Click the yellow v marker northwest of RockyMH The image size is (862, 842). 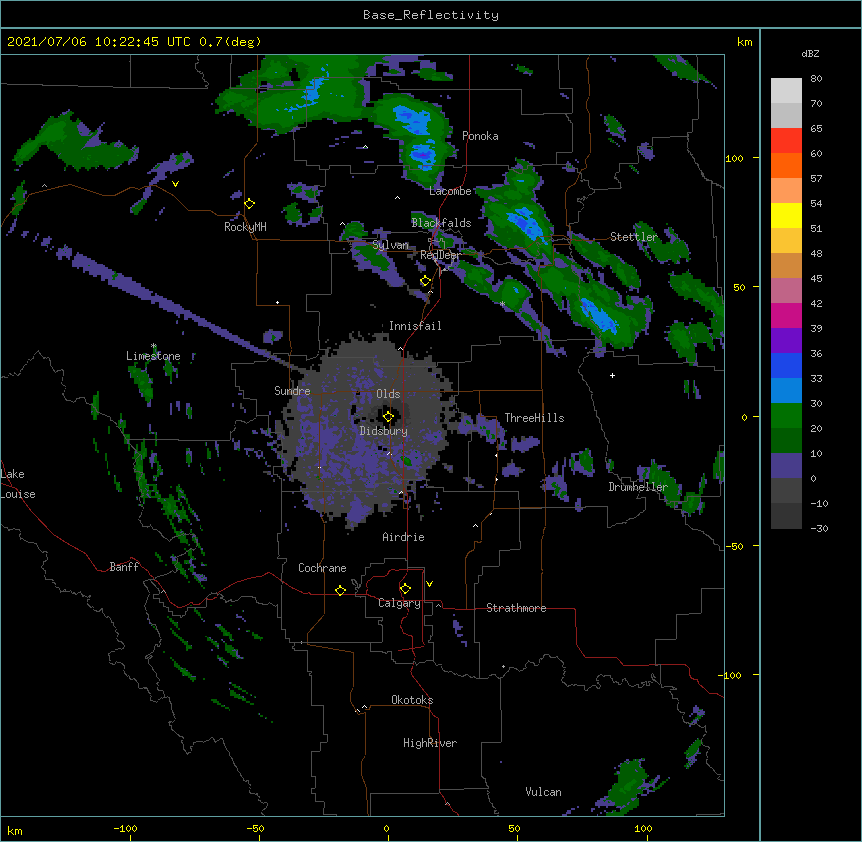pyautogui.click(x=175, y=184)
